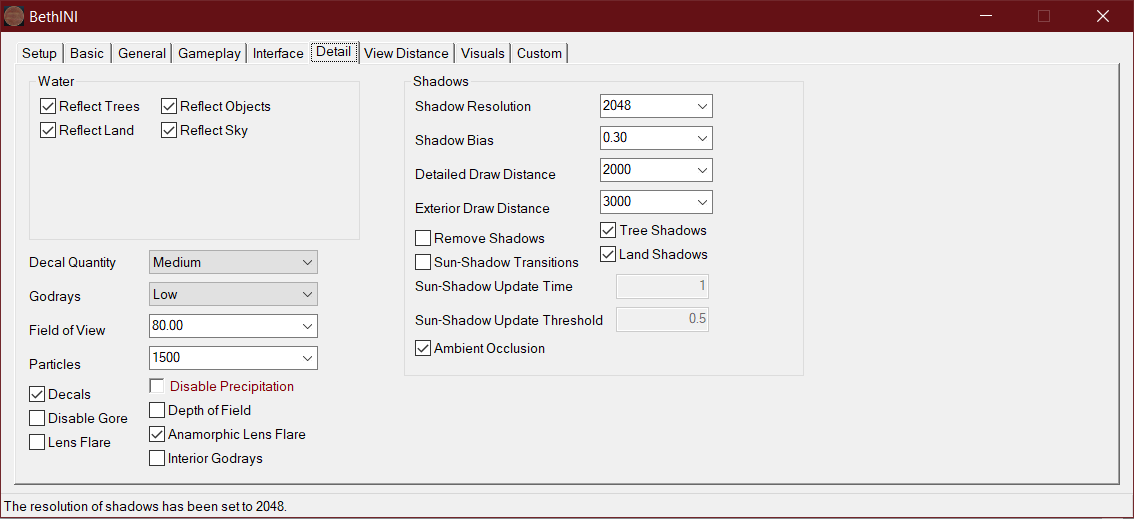Turn off Tree Shadows checkbox

608,230
